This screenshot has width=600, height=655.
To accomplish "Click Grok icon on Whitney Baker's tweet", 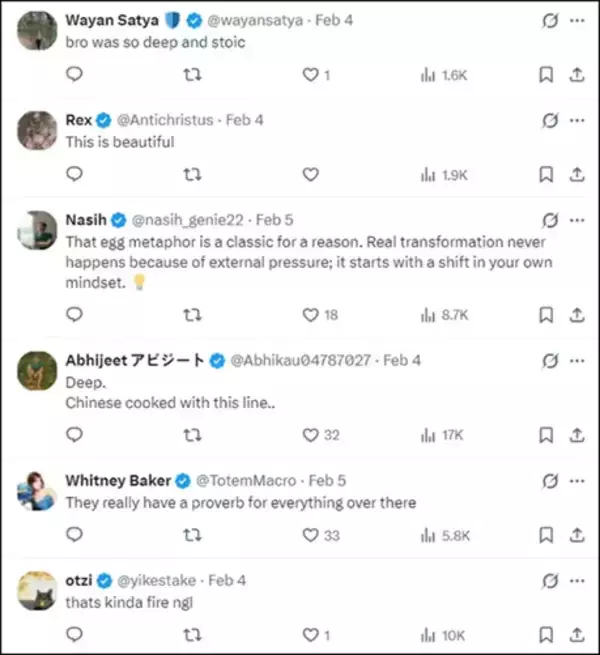I will (x=548, y=480).
